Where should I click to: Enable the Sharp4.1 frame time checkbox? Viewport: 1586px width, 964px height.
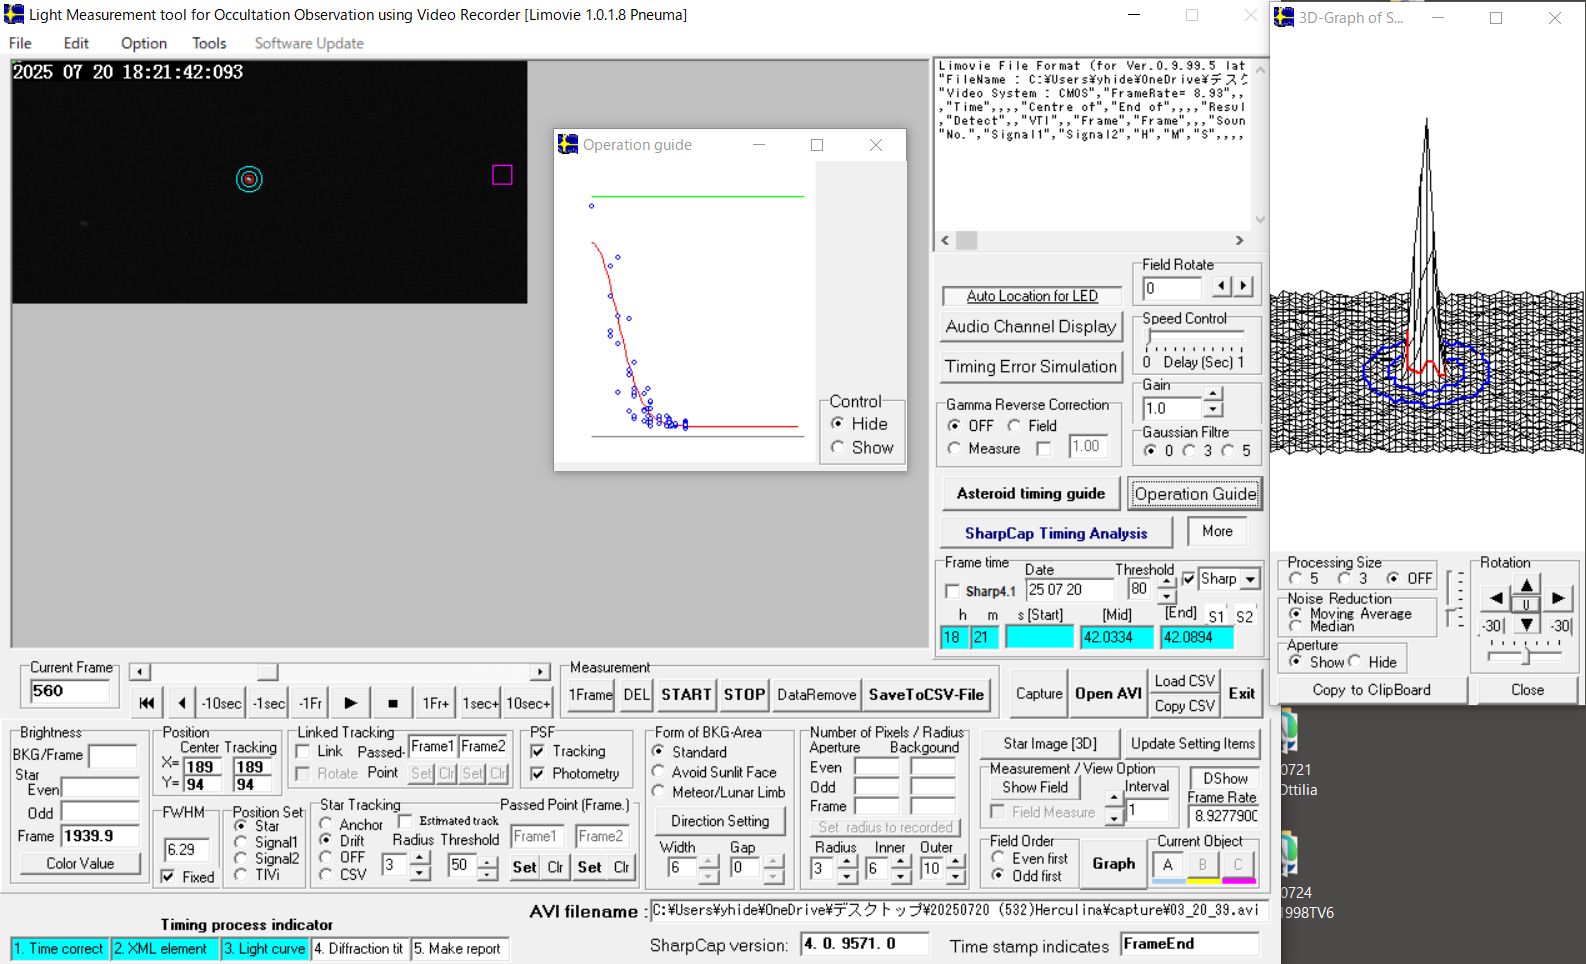[952, 591]
